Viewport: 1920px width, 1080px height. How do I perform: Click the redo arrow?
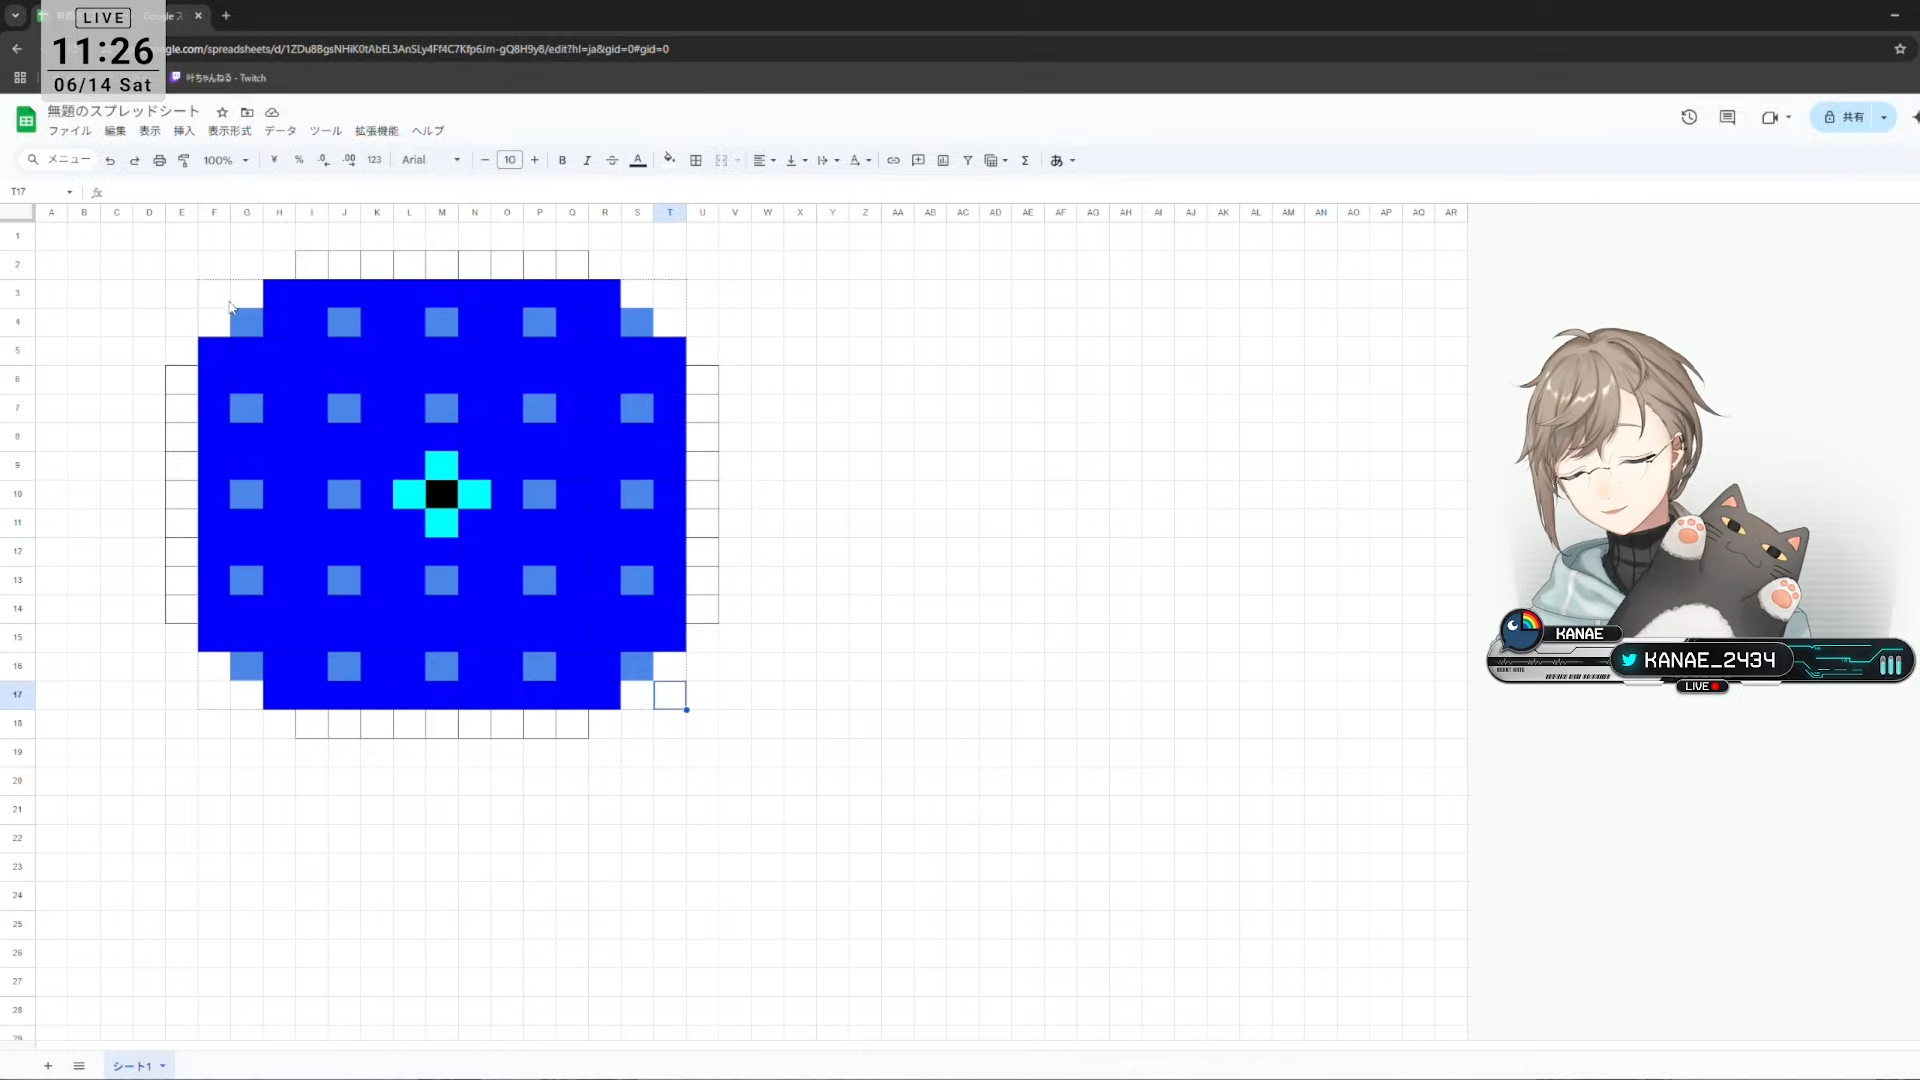click(x=134, y=160)
